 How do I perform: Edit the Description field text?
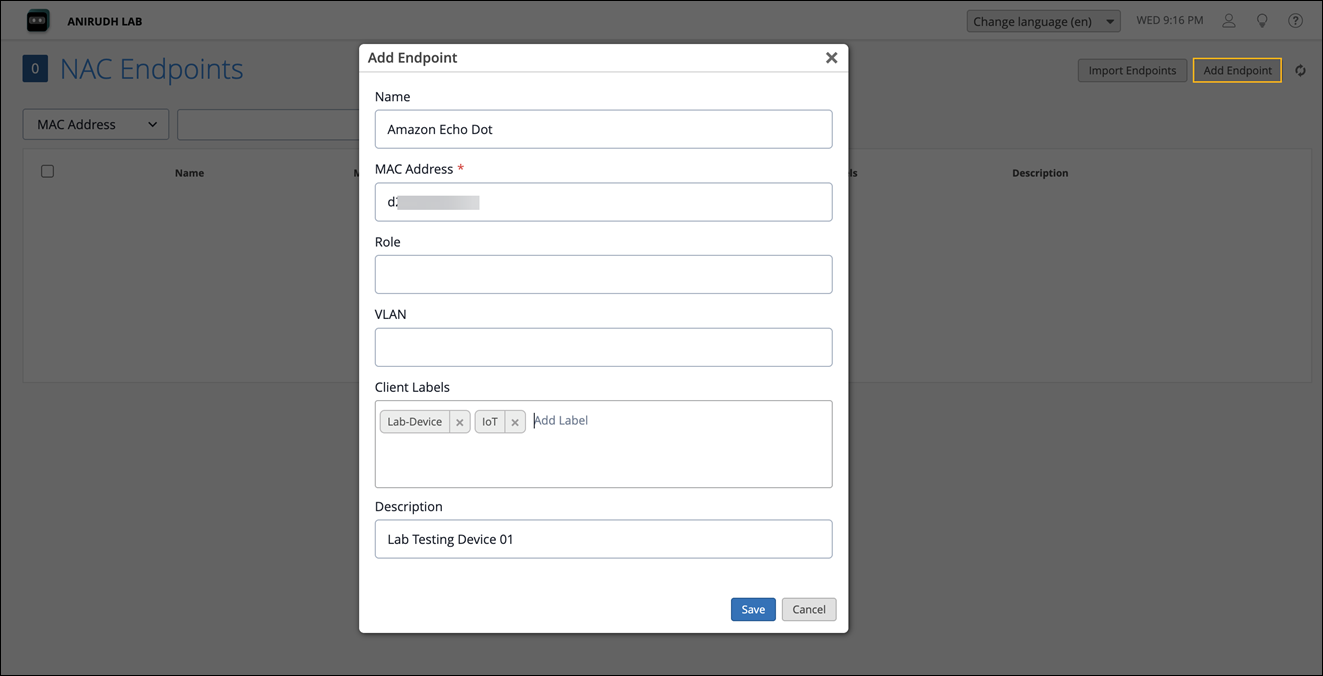pyautogui.click(x=603, y=539)
